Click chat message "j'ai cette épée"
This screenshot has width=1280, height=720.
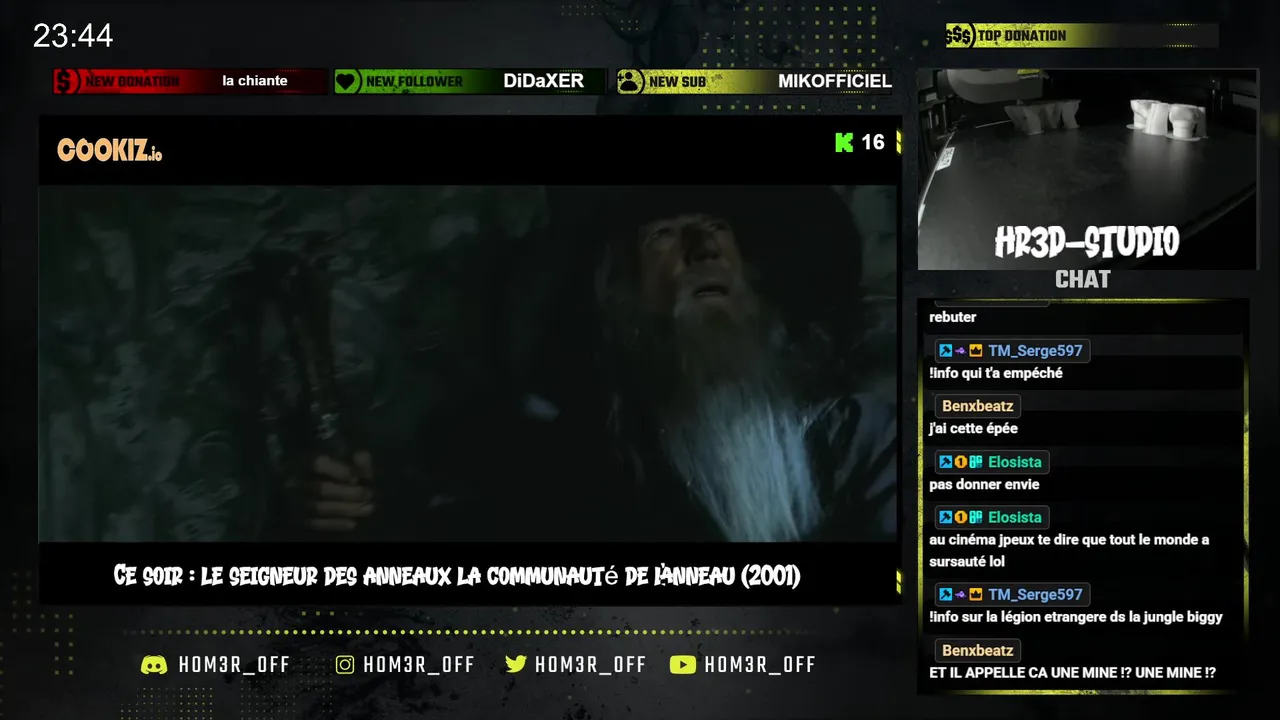[x=974, y=429]
